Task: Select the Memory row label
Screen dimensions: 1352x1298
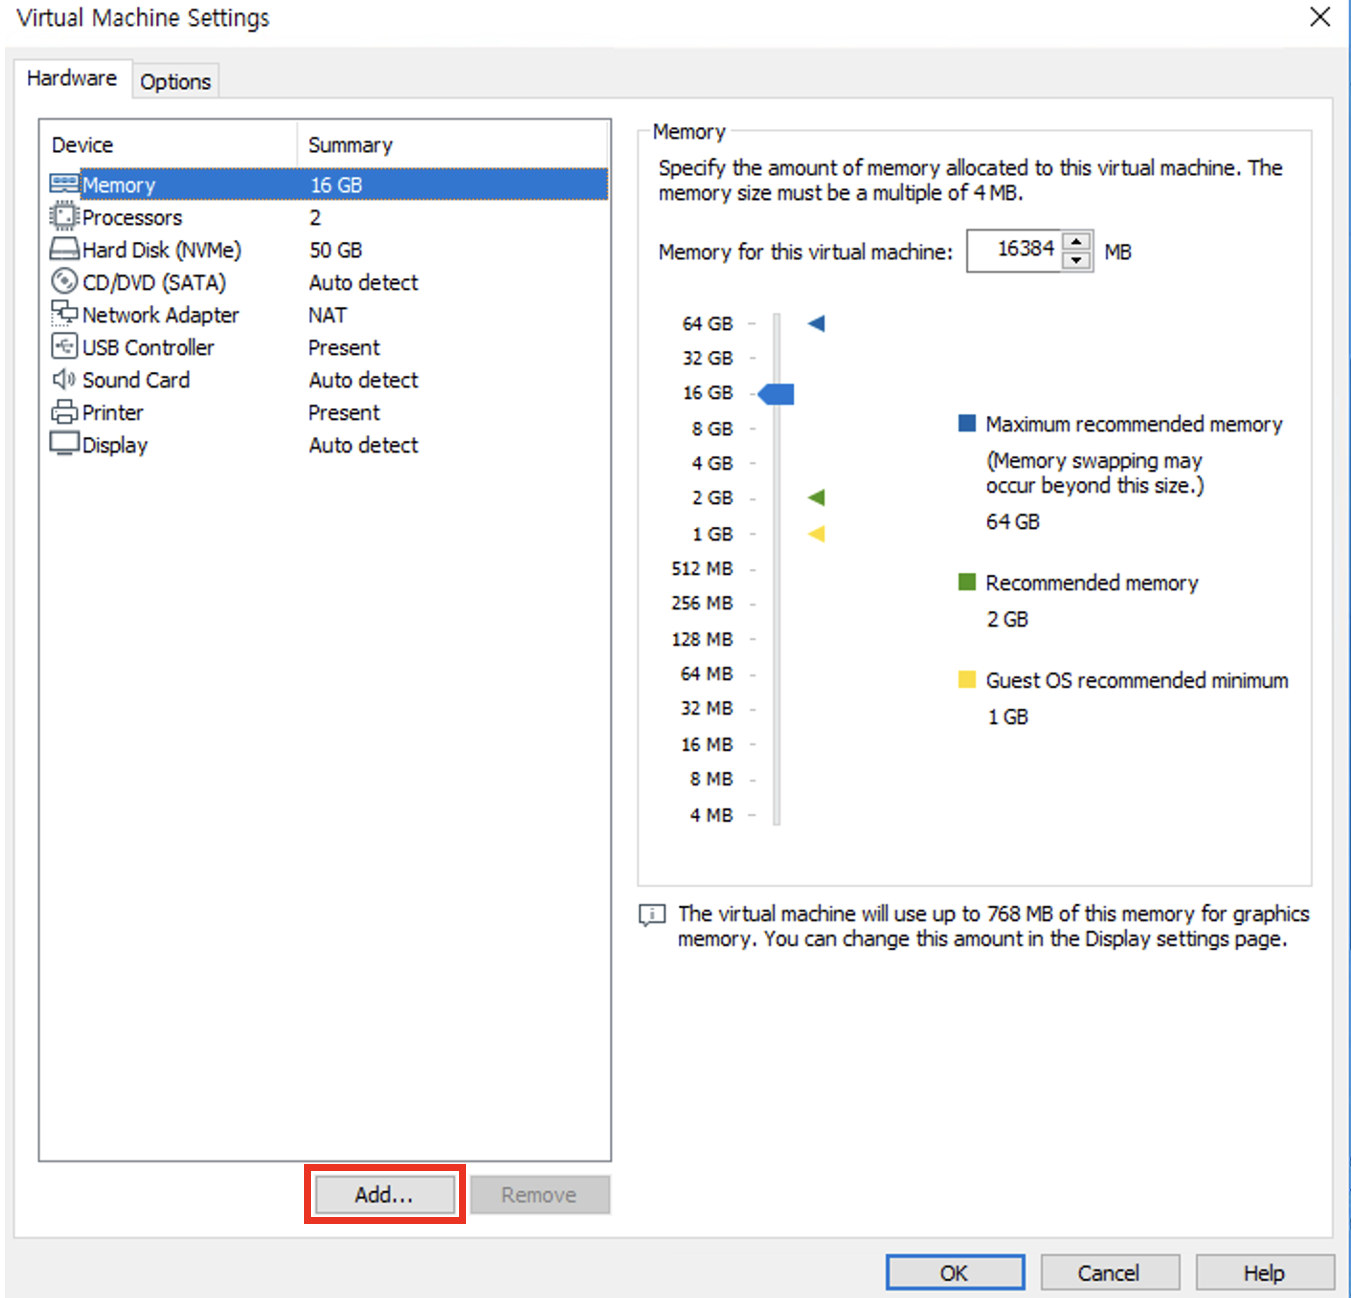Action: tap(118, 184)
